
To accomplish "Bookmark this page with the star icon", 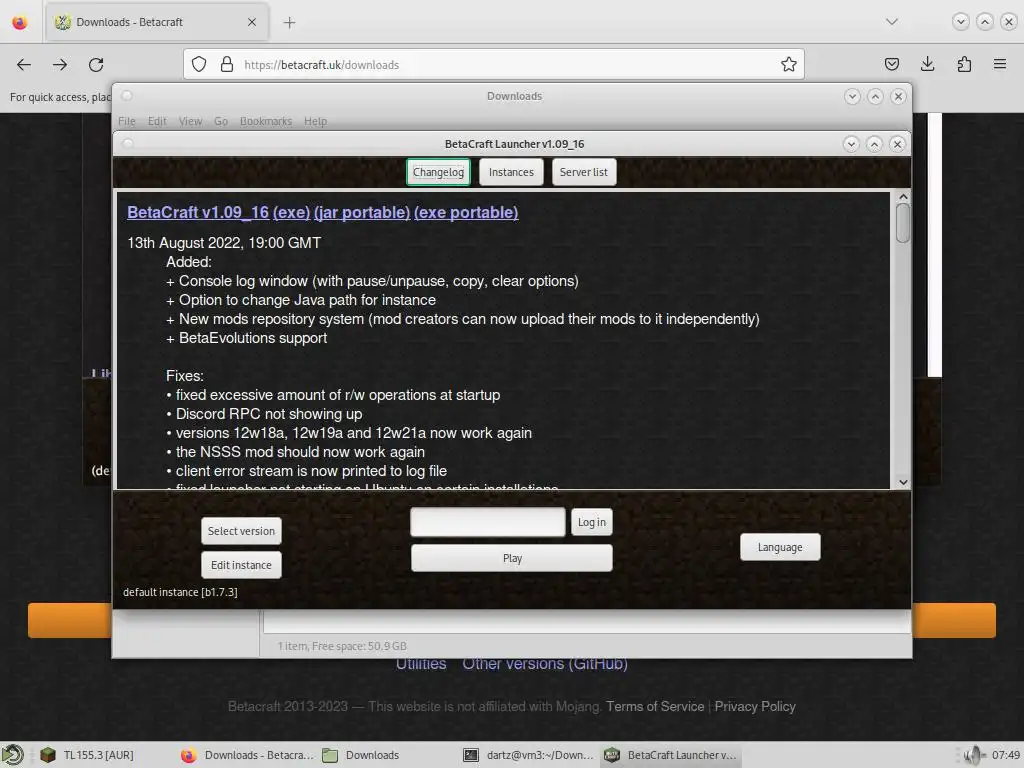I will (788, 64).
